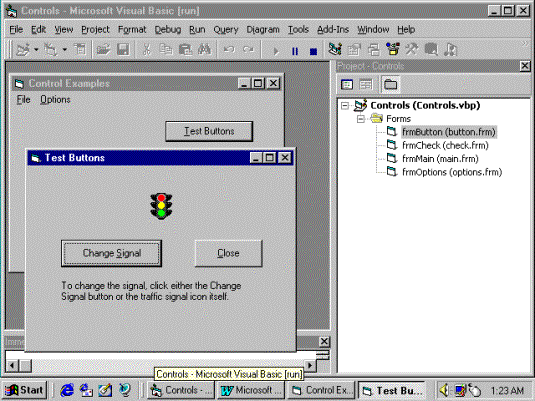Click the Copy toolbar icon
The height and width of the screenshot is (401, 535).
(166, 50)
